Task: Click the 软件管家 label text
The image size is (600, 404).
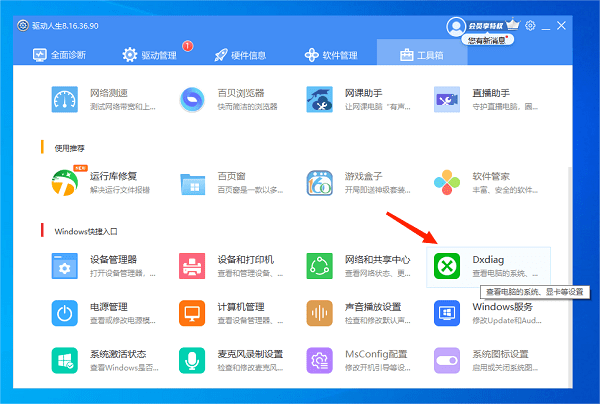Action: [x=491, y=176]
